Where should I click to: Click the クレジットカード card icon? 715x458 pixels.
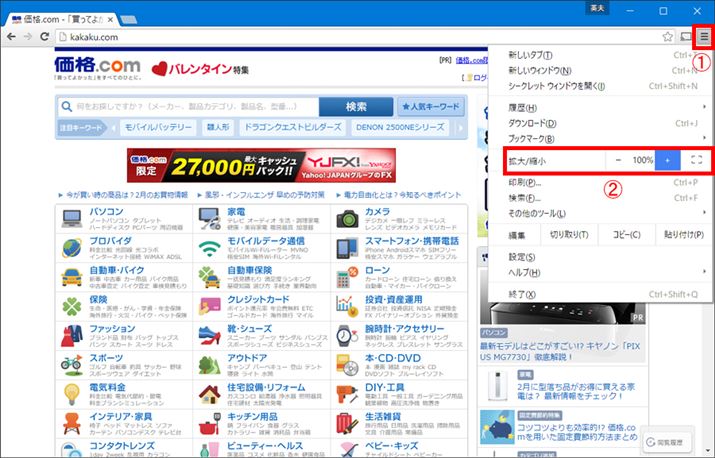coord(210,307)
